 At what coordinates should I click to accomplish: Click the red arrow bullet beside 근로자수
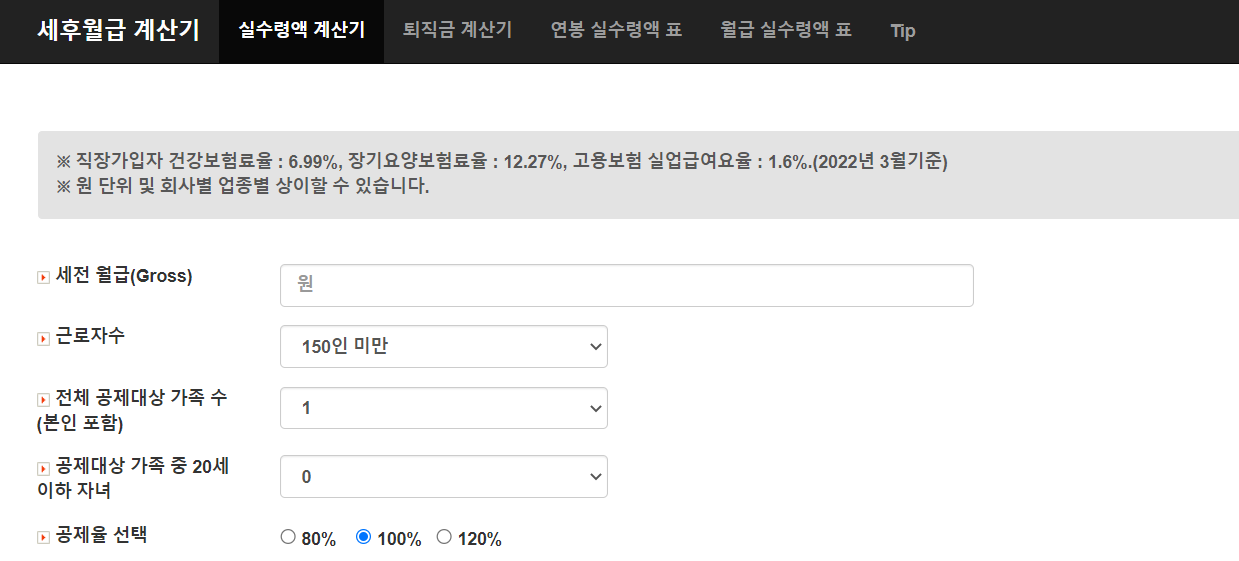43,338
